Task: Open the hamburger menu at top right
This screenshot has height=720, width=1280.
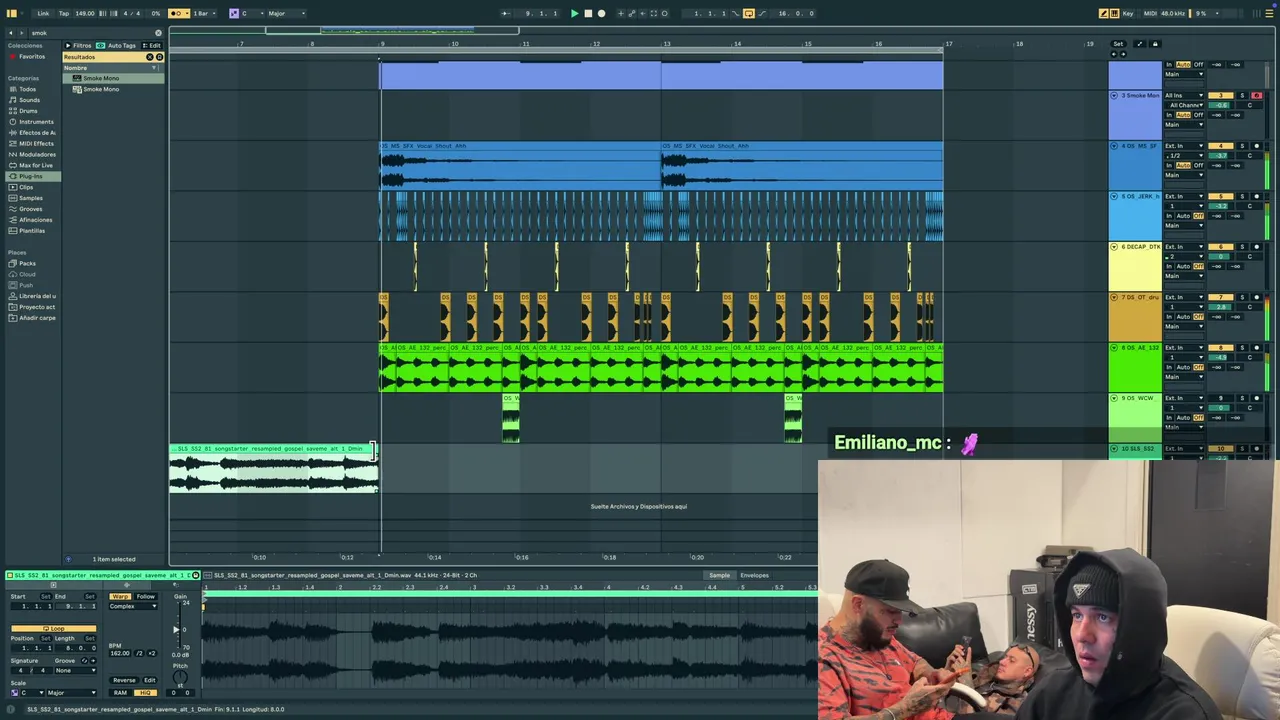Action: 1269,13
